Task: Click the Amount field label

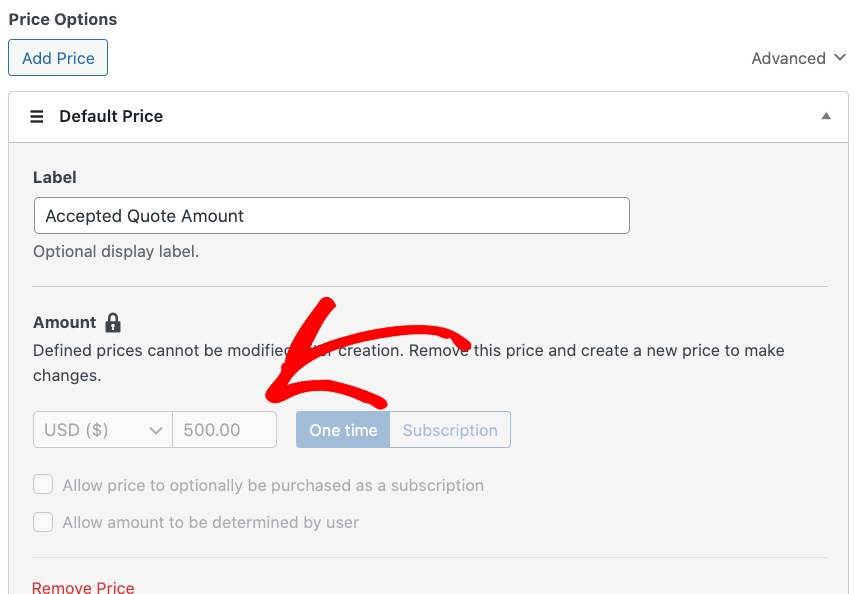Action: tap(64, 323)
